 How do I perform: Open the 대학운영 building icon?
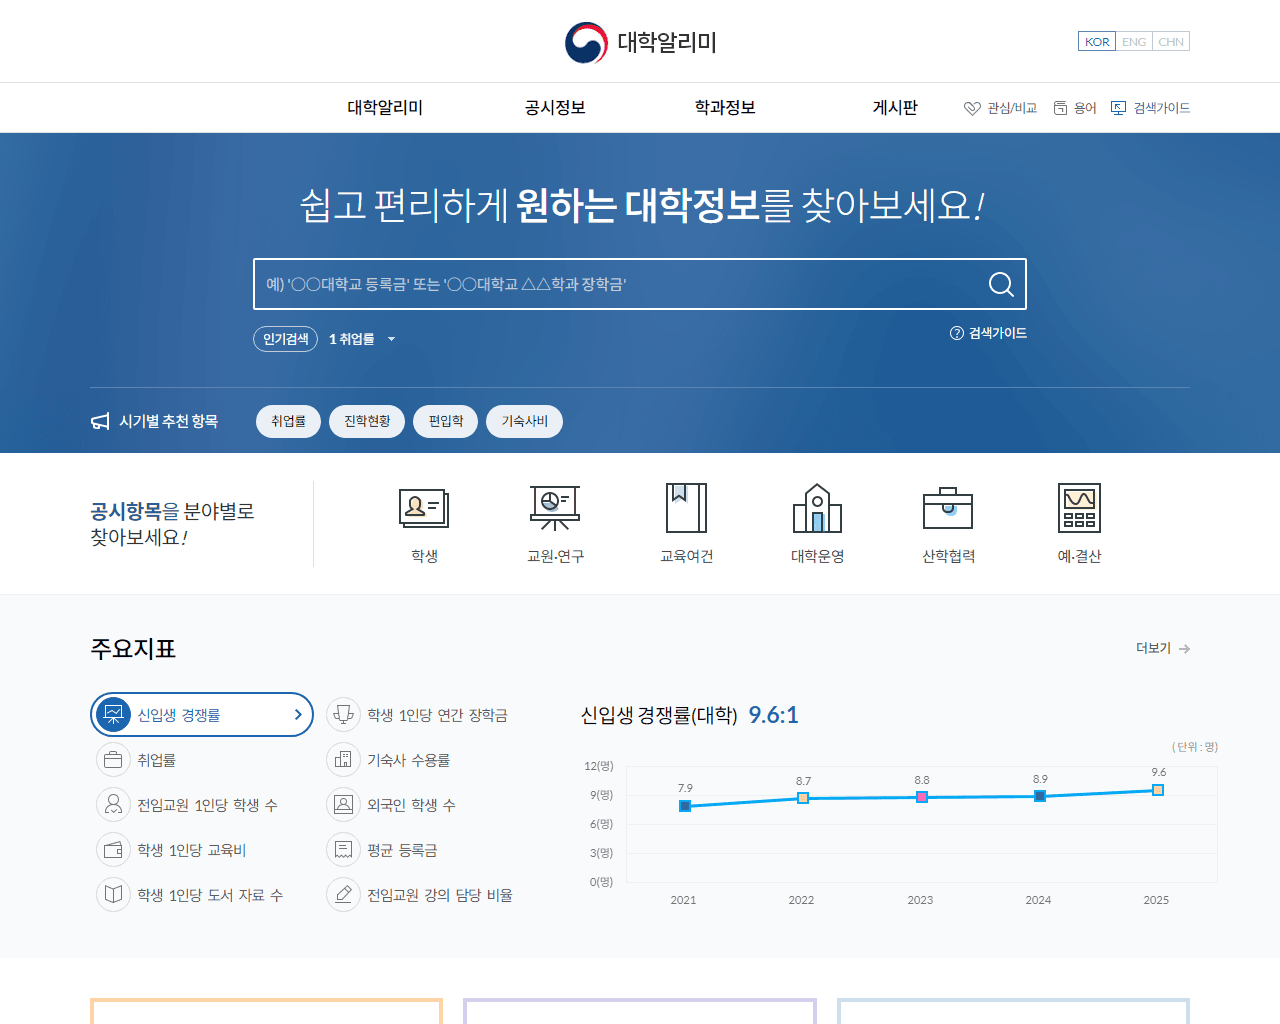(817, 508)
